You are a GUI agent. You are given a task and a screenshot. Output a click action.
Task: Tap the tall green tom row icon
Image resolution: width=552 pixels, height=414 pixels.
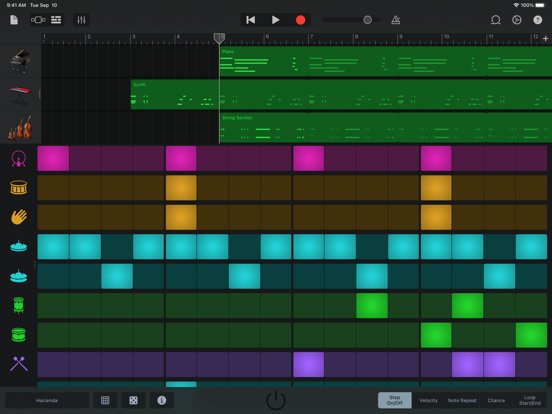click(x=19, y=305)
